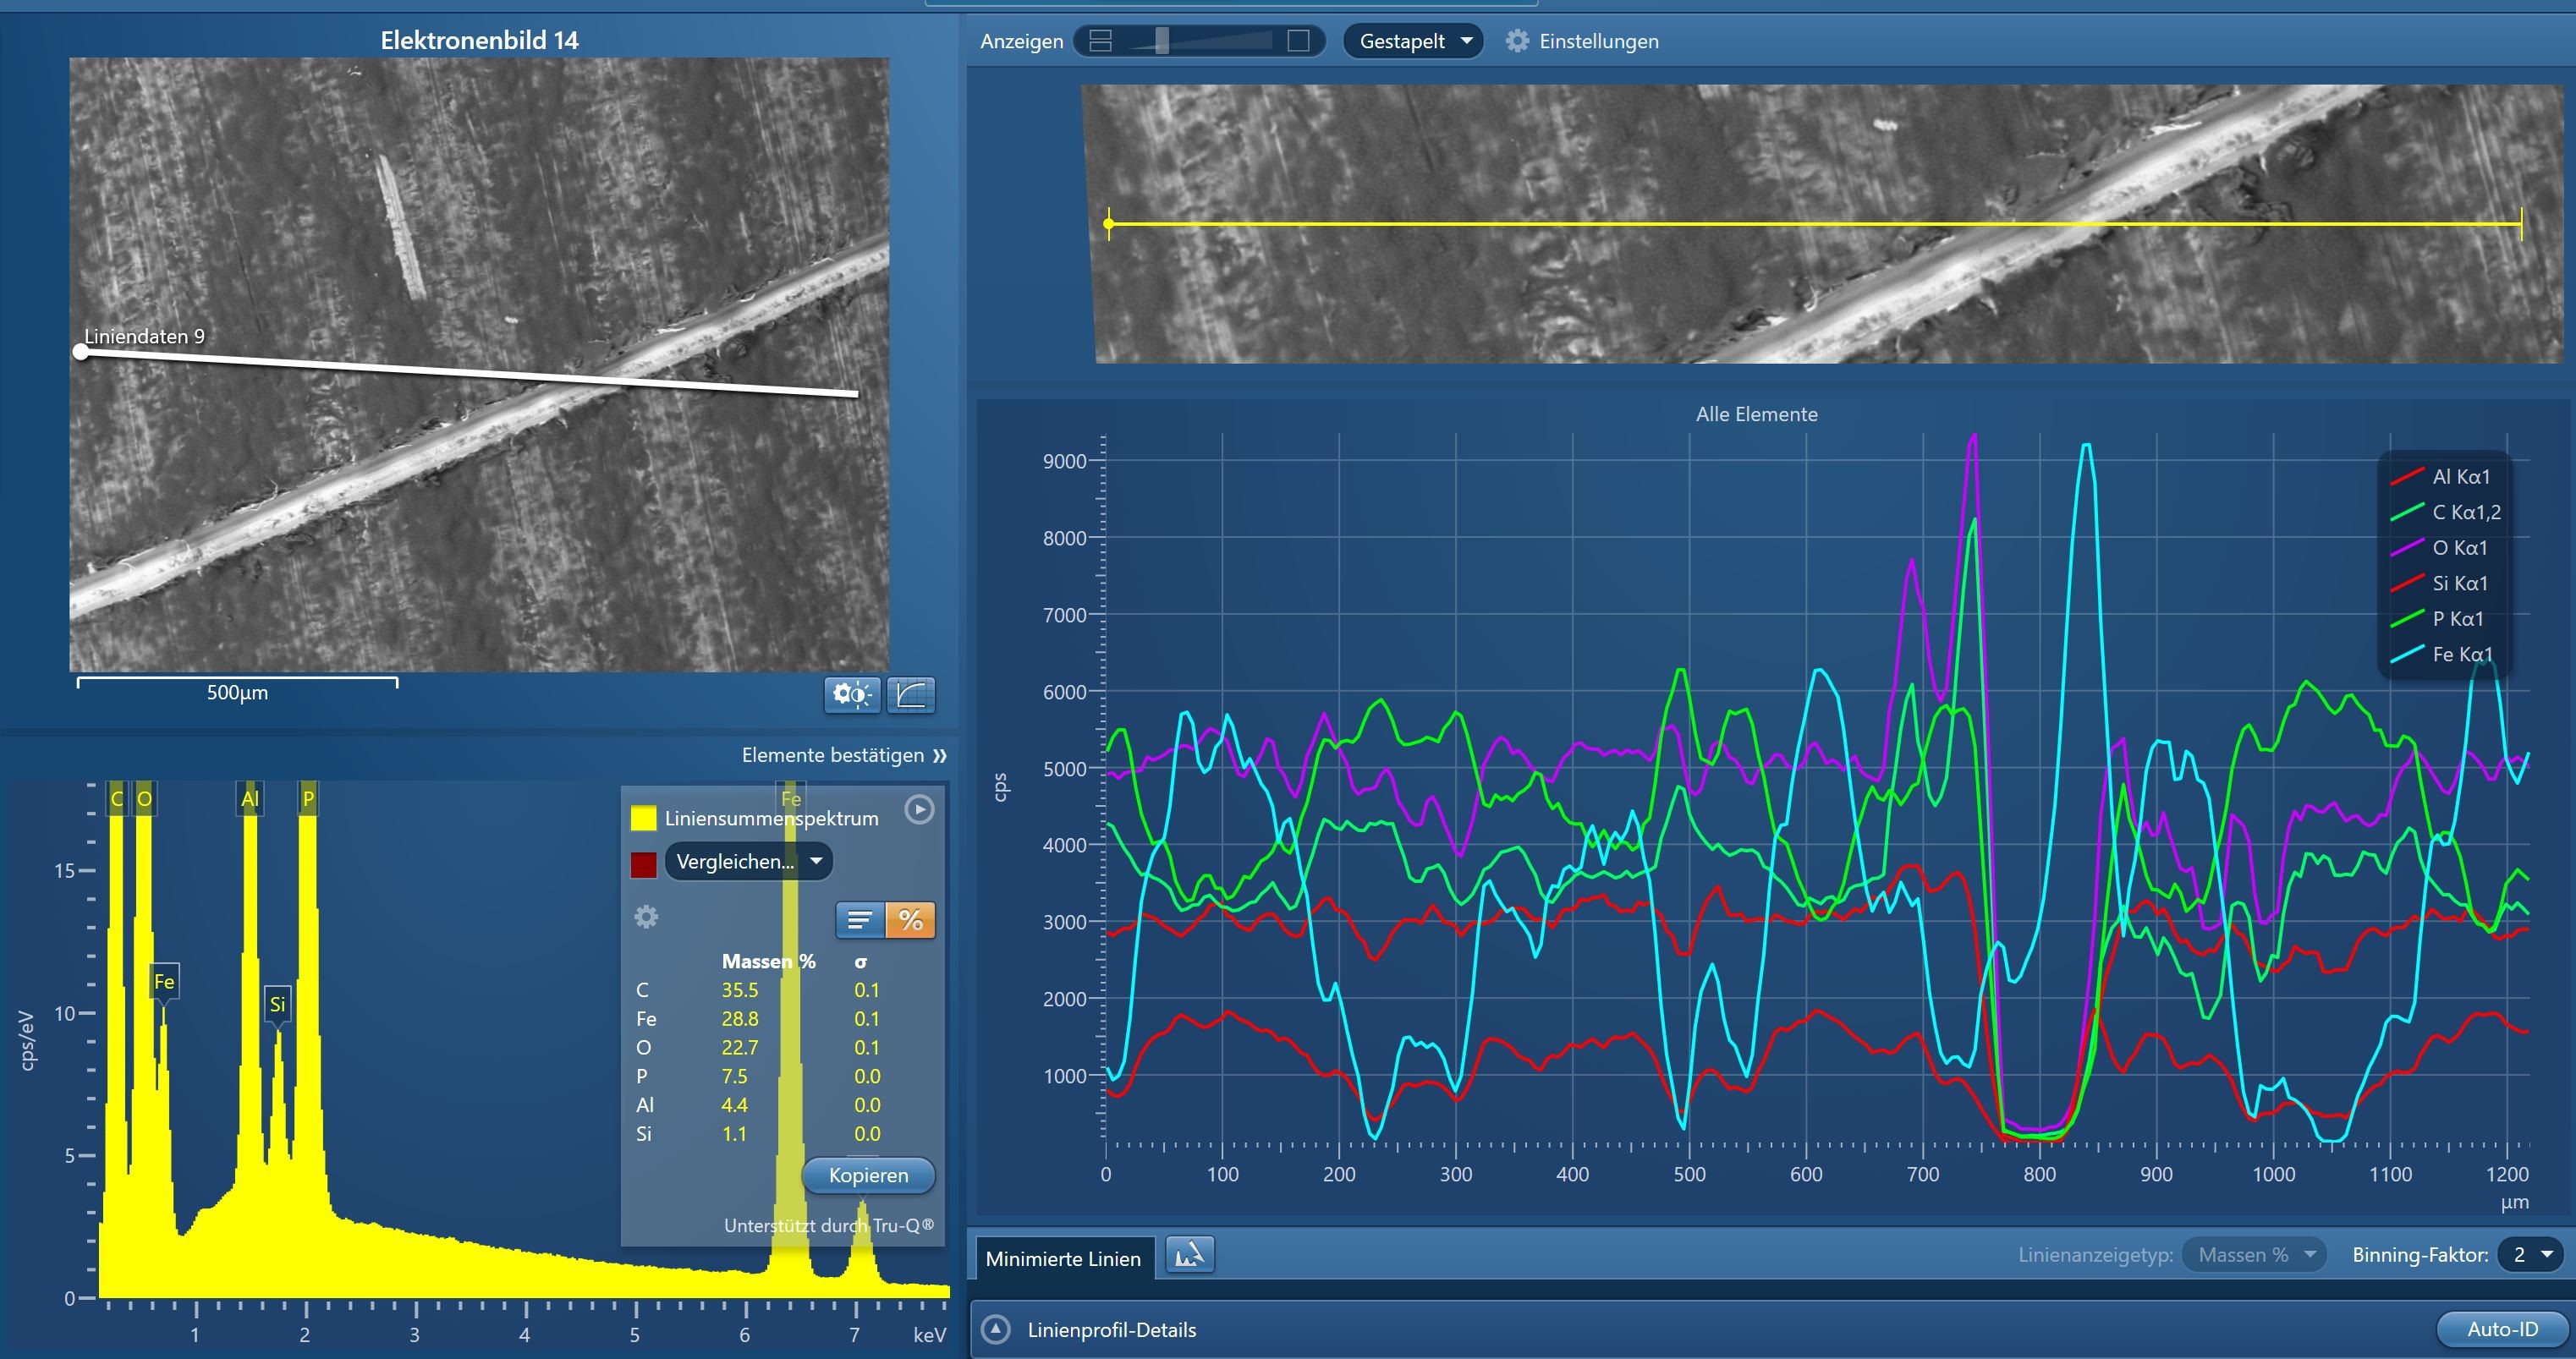Click the play arrow next to Liniensummenspektrum

(919, 809)
